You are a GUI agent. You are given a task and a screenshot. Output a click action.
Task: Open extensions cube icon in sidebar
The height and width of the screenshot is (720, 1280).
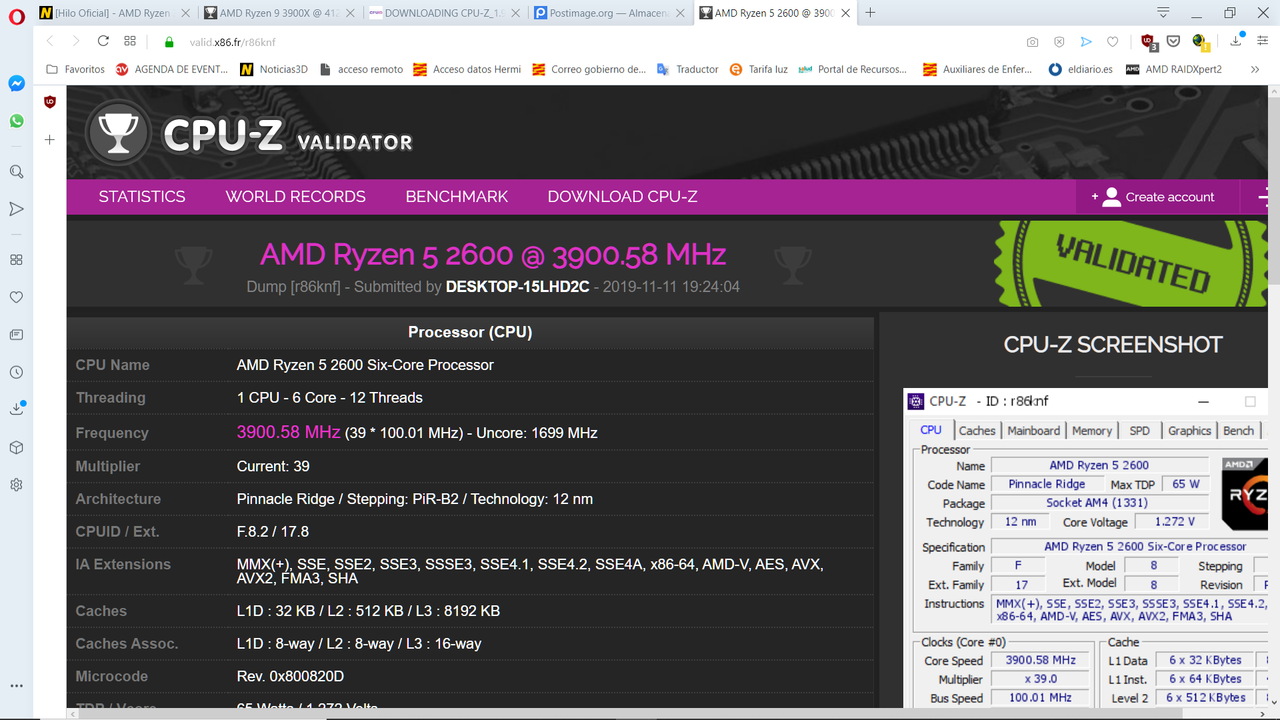16,447
